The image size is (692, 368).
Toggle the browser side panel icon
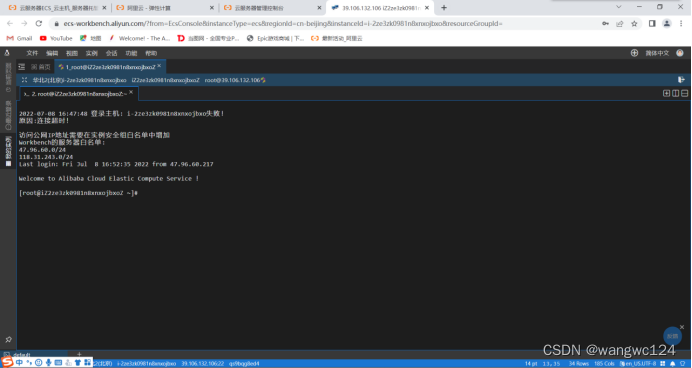point(652,23)
